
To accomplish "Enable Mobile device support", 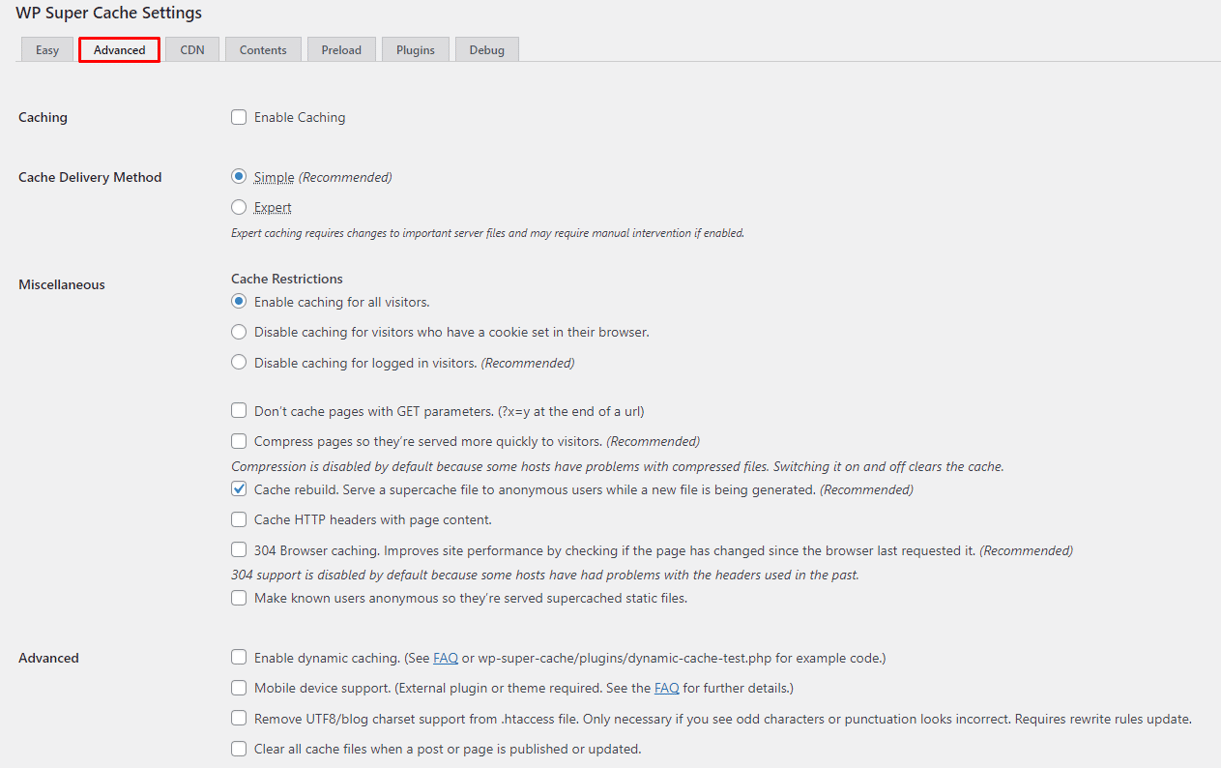I will [238, 687].
